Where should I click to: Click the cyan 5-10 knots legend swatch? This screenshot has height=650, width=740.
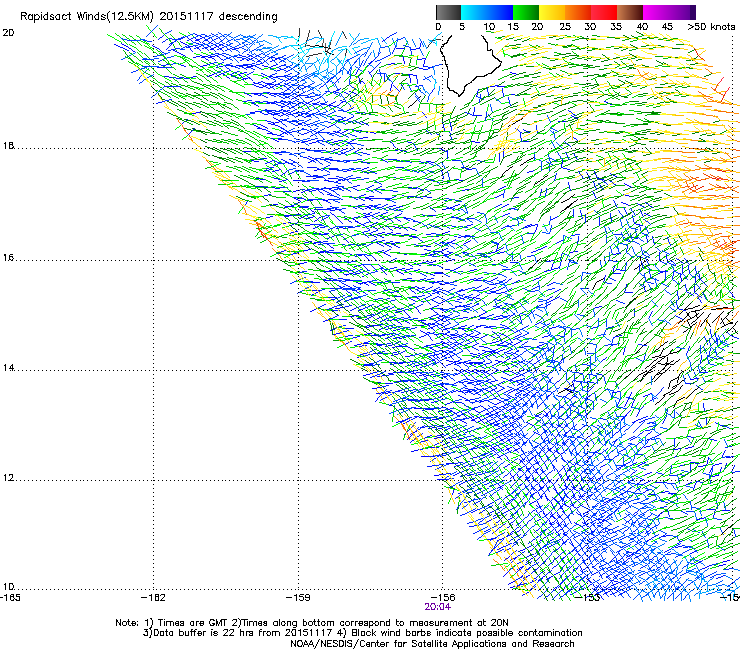point(473,12)
